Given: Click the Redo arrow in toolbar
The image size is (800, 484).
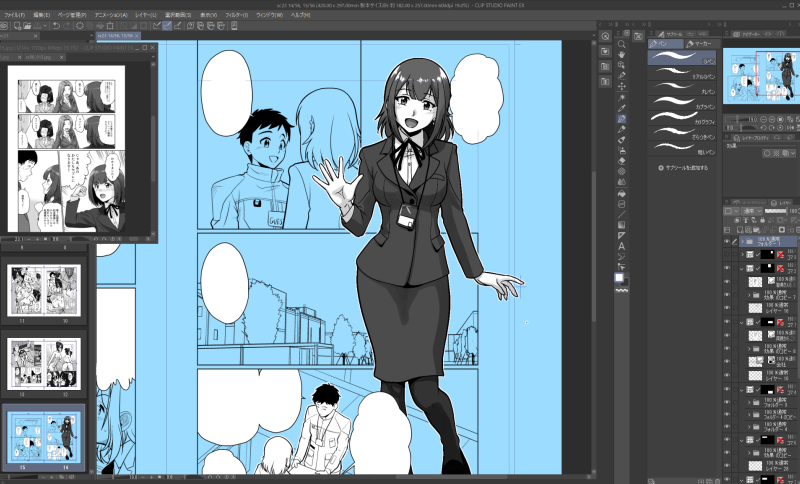Looking at the screenshot, I should click(67, 26).
